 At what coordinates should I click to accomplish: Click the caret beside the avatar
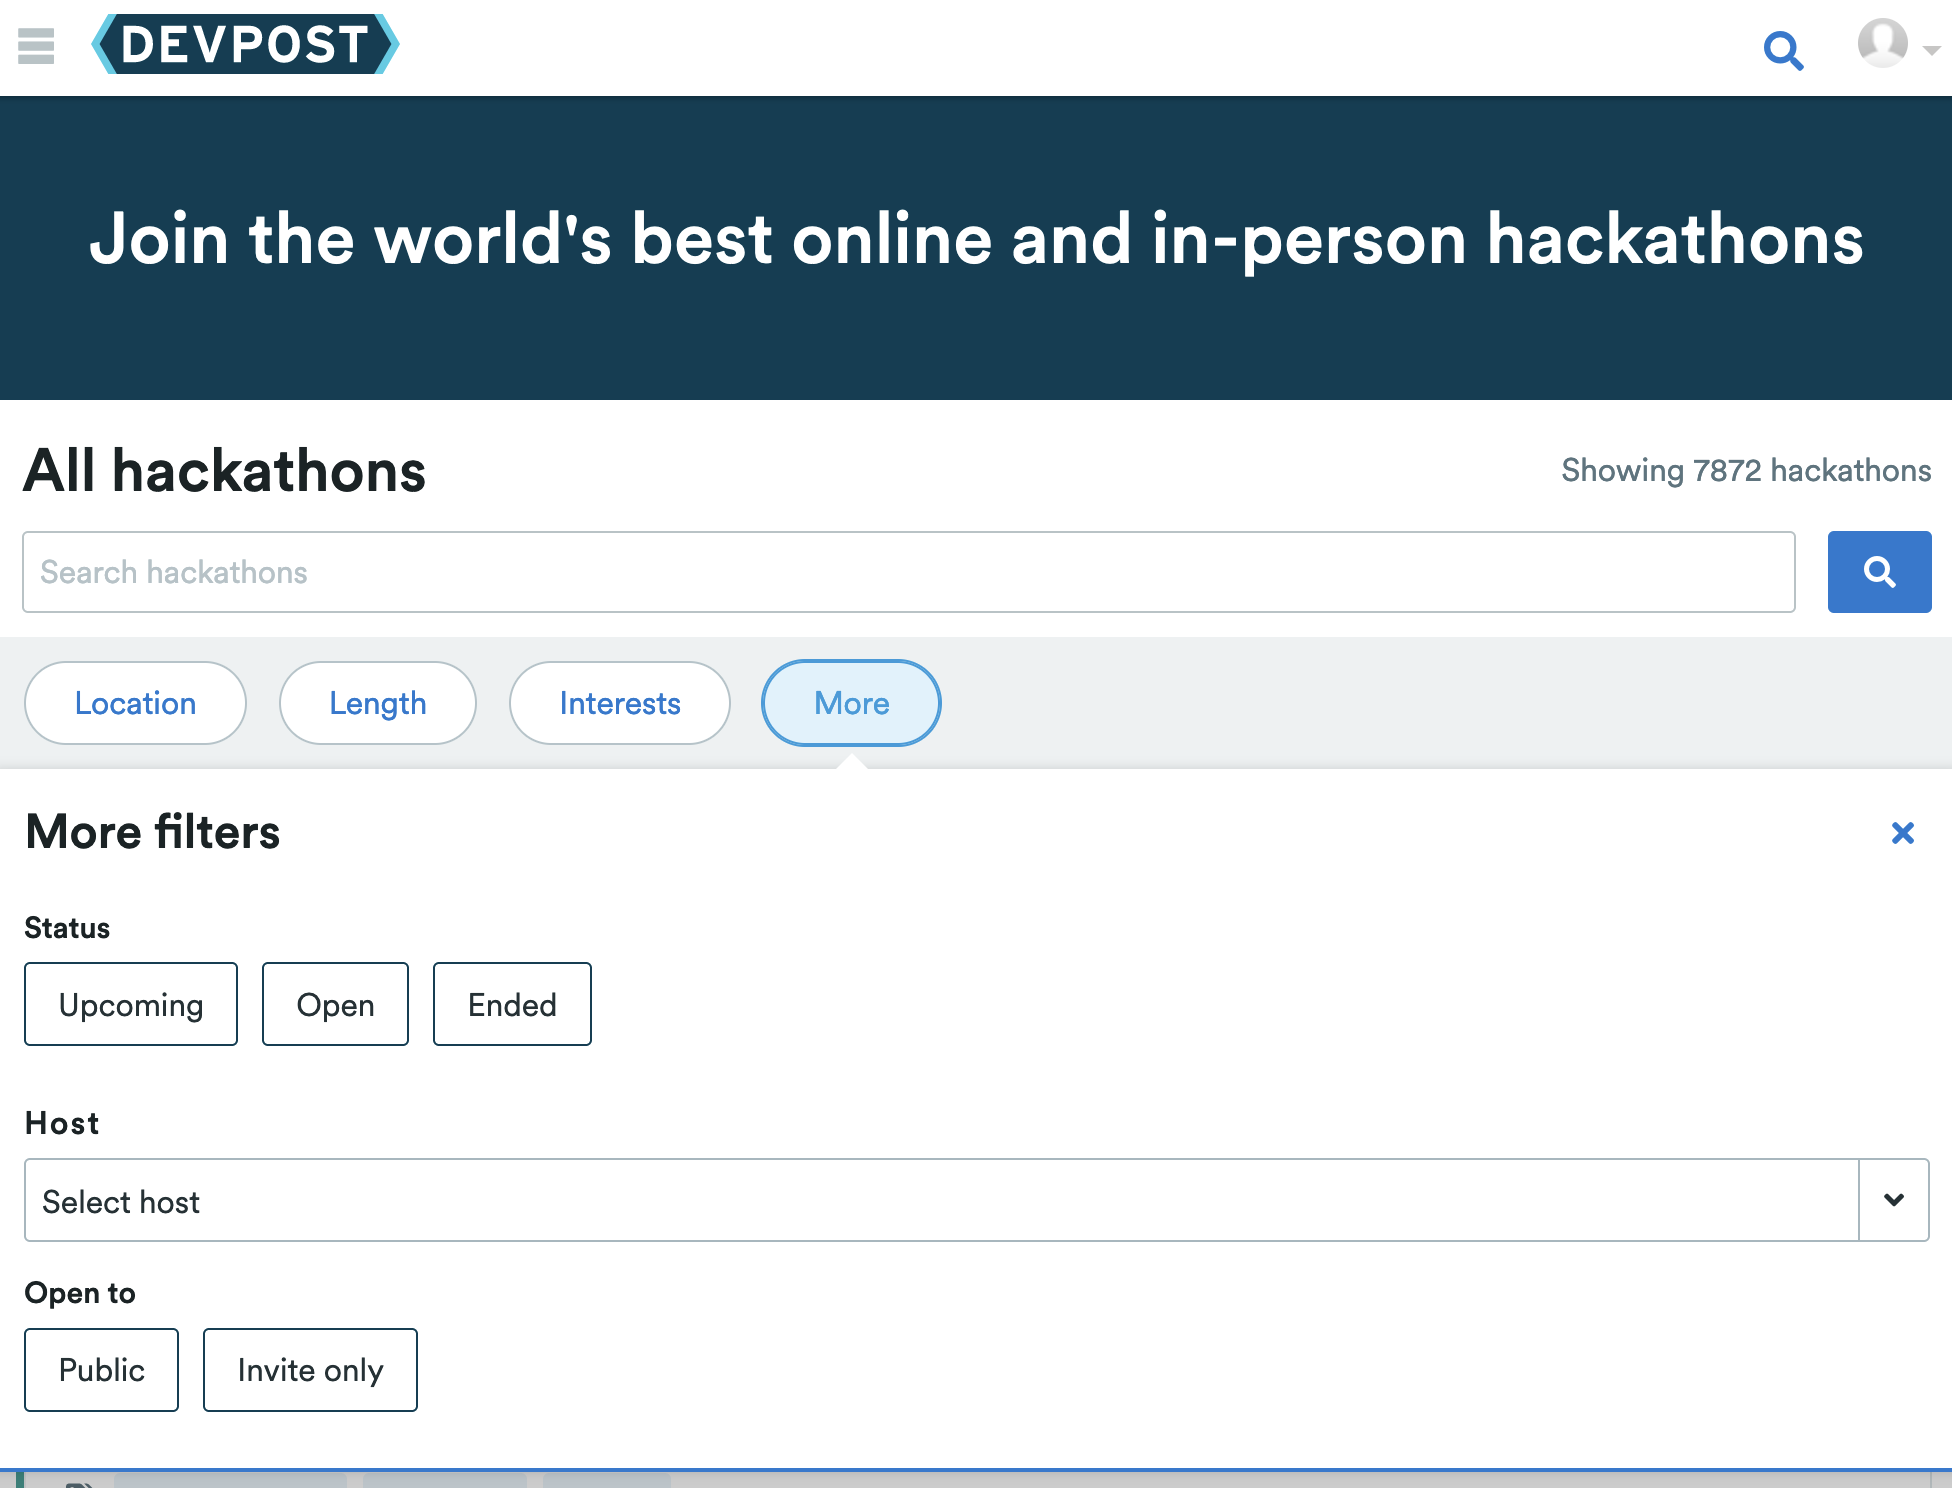(x=1932, y=50)
